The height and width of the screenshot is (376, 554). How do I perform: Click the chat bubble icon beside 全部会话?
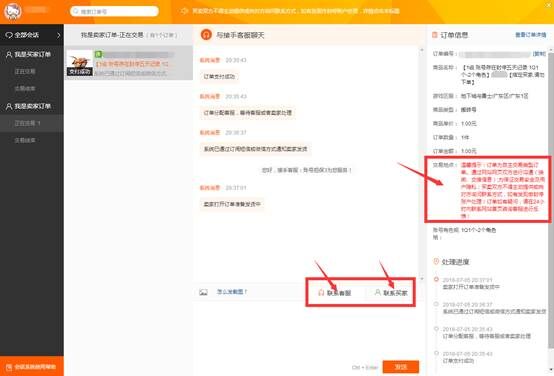pos(9,35)
